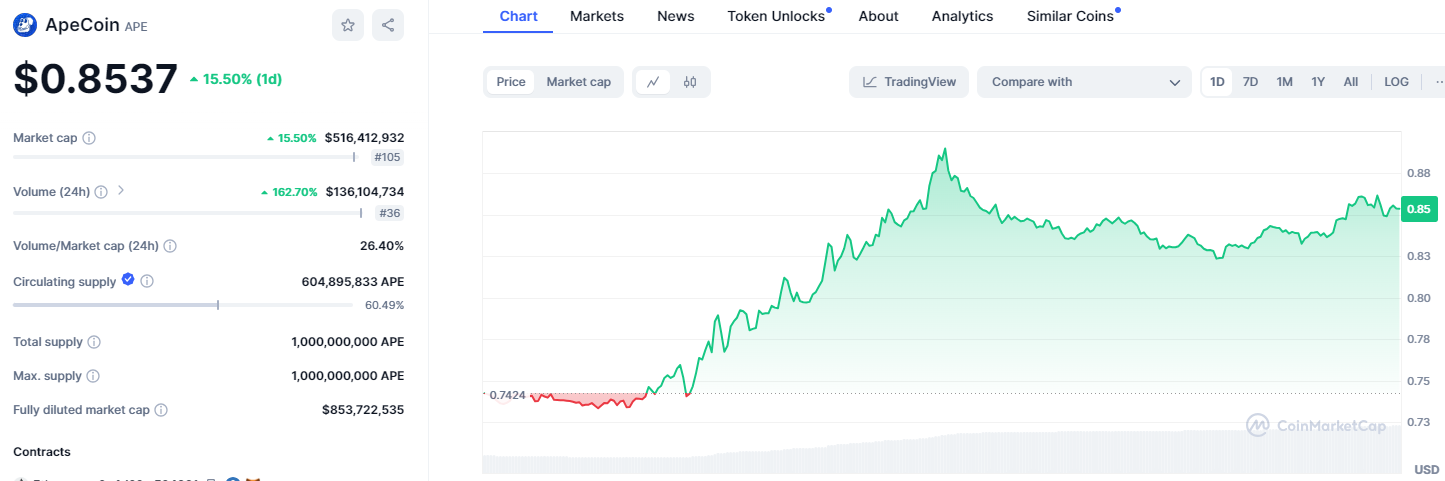Open more chart options ellipsis
This screenshot has width=1445, height=481.
(1438, 82)
